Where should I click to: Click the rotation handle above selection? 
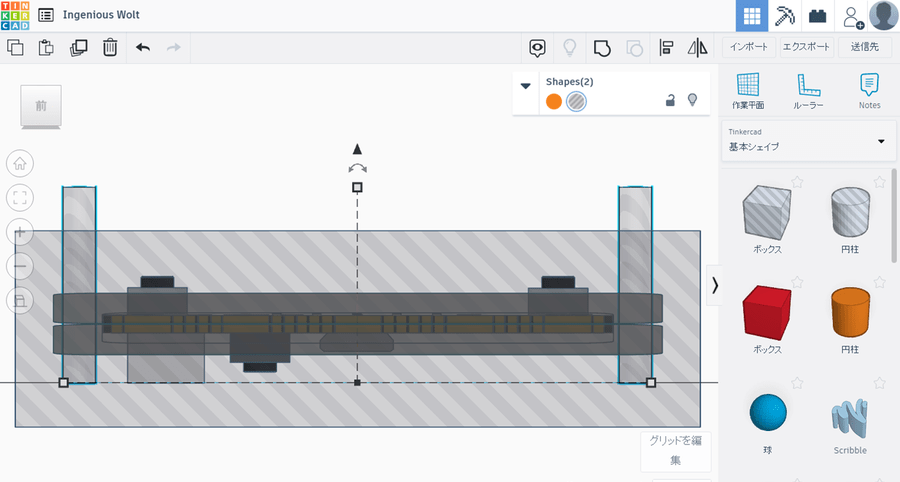(x=357, y=168)
